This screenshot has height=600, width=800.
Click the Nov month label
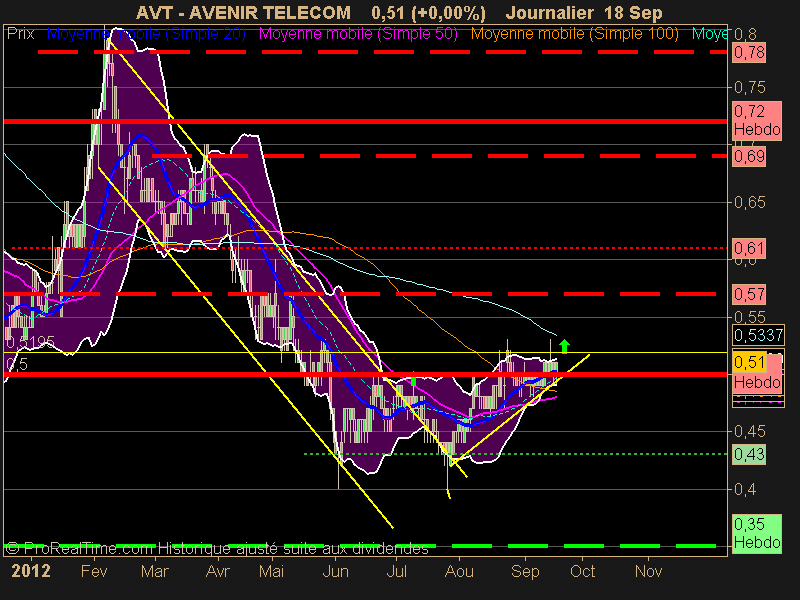coord(648,571)
